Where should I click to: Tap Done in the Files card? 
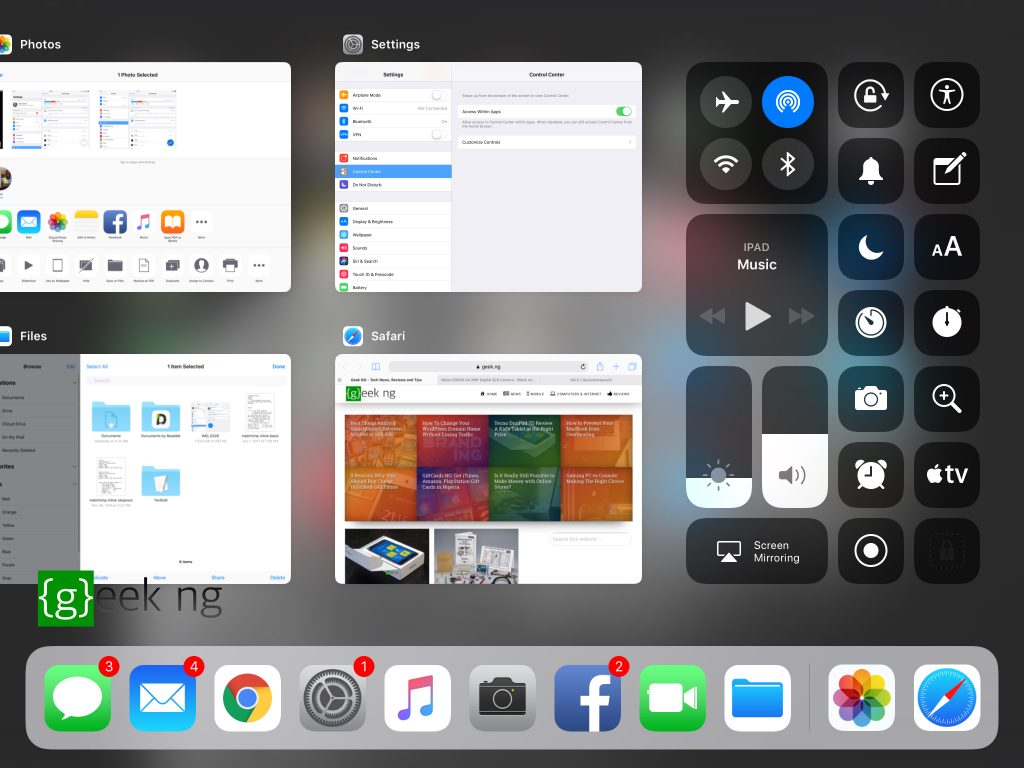coord(279,366)
